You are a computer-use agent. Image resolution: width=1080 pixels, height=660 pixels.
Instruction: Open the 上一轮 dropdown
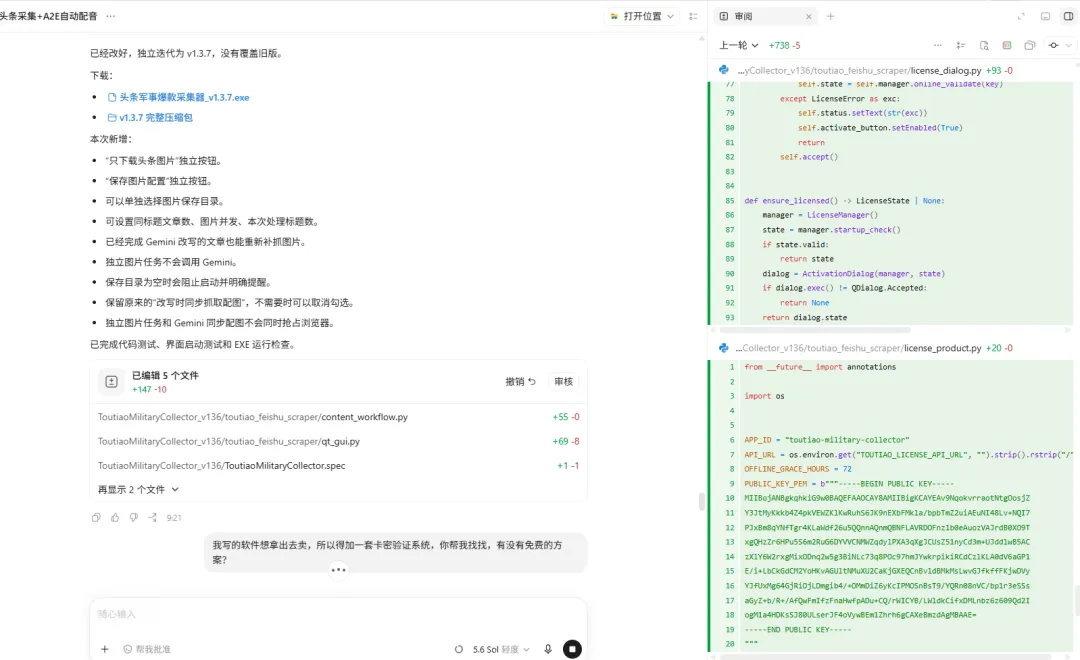coord(738,45)
